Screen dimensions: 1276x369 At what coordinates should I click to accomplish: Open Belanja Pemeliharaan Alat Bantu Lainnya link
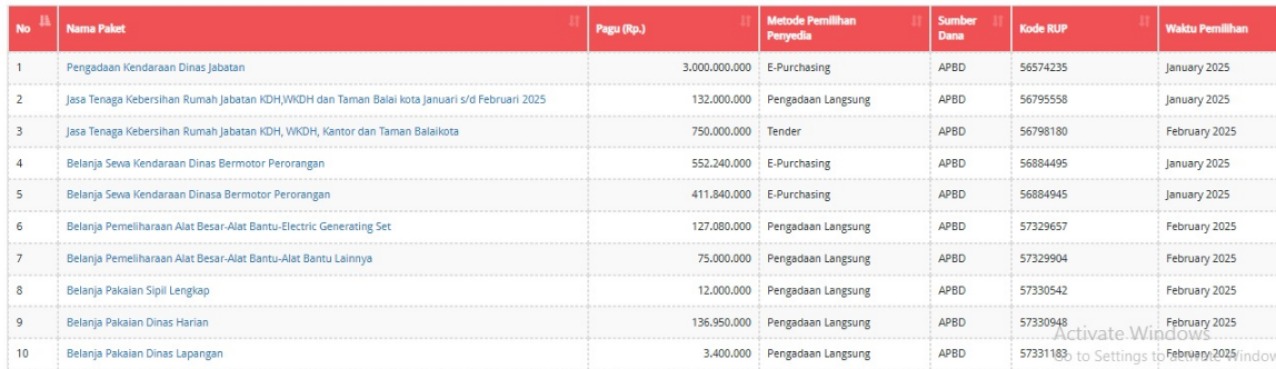click(219, 258)
